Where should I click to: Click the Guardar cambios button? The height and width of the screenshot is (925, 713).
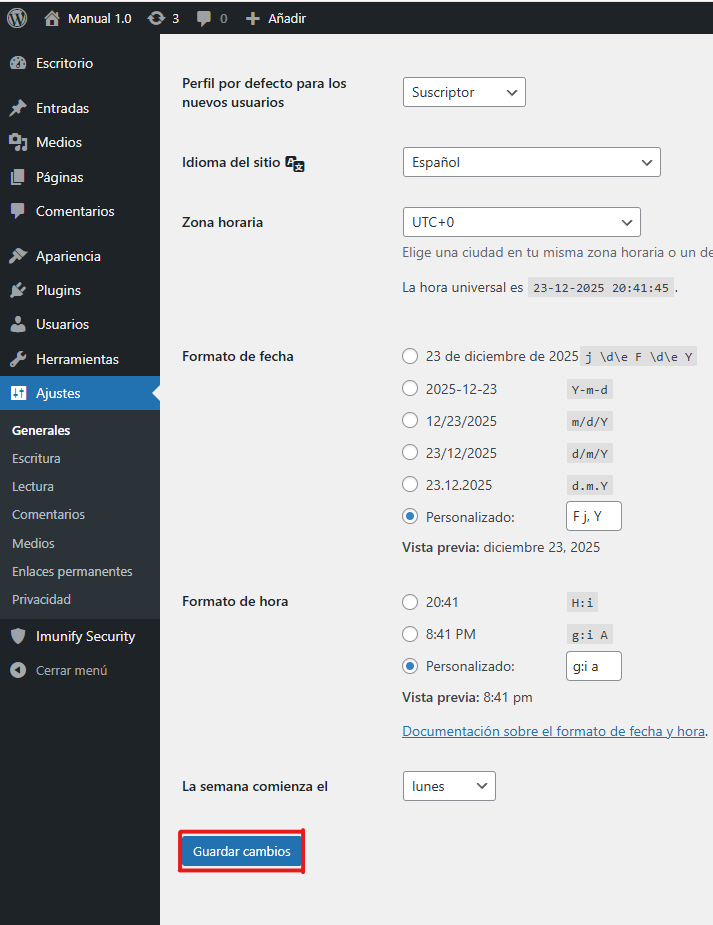[241, 851]
